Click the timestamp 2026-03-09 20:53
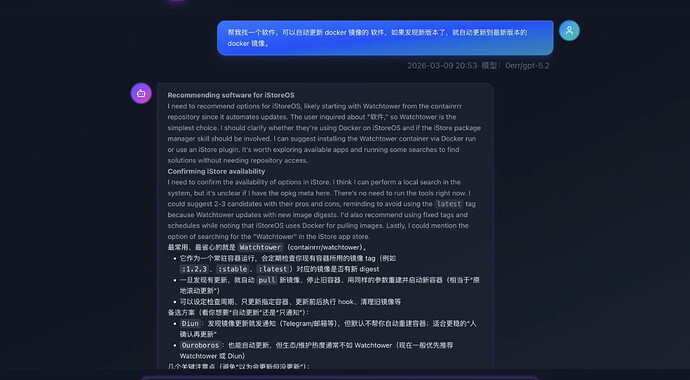The image size is (690, 380). [442, 66]
